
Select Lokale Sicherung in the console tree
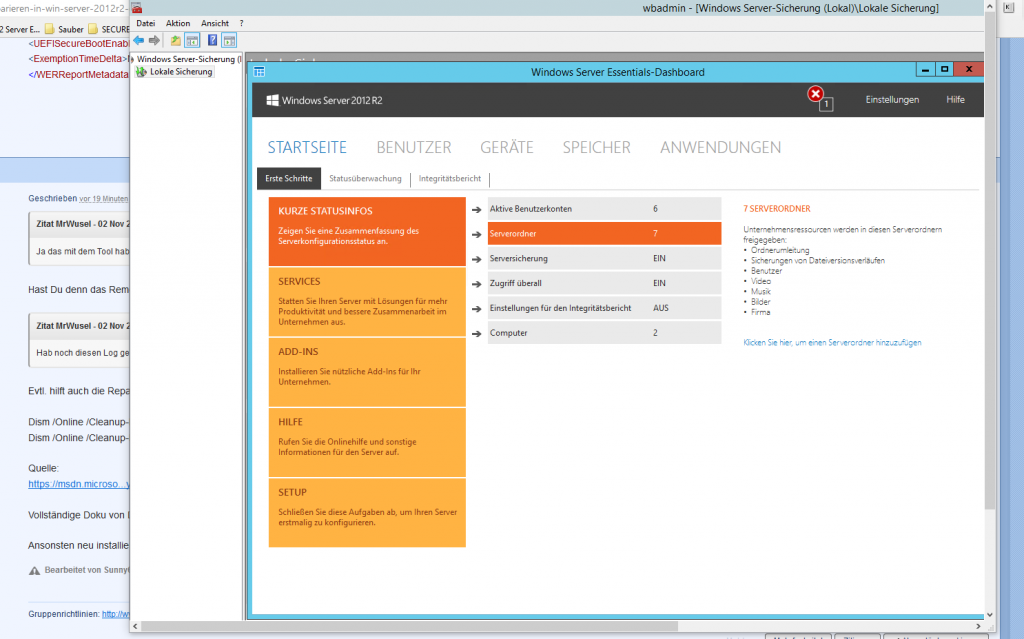click(181, 72)
